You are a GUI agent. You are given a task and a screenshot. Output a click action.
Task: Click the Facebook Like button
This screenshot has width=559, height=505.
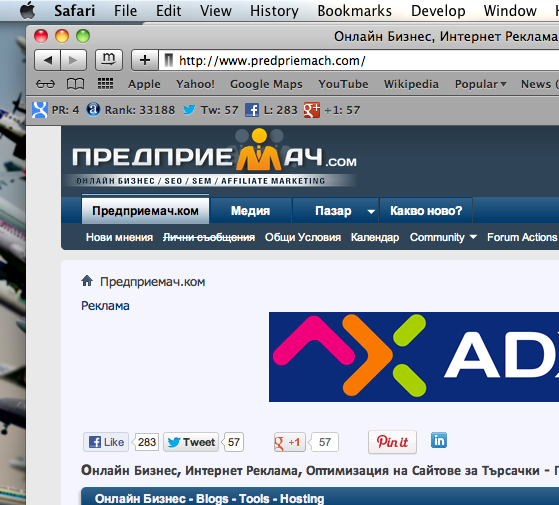(x=106, y=442)
